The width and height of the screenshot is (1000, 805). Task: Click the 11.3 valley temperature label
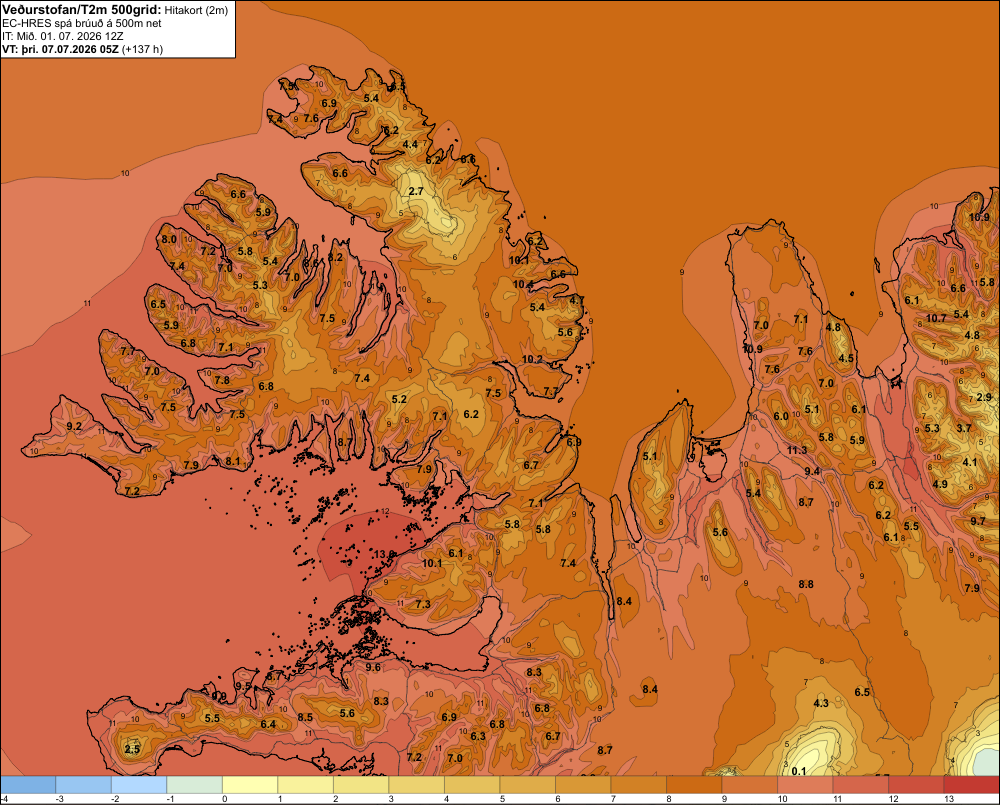(797, 450)
